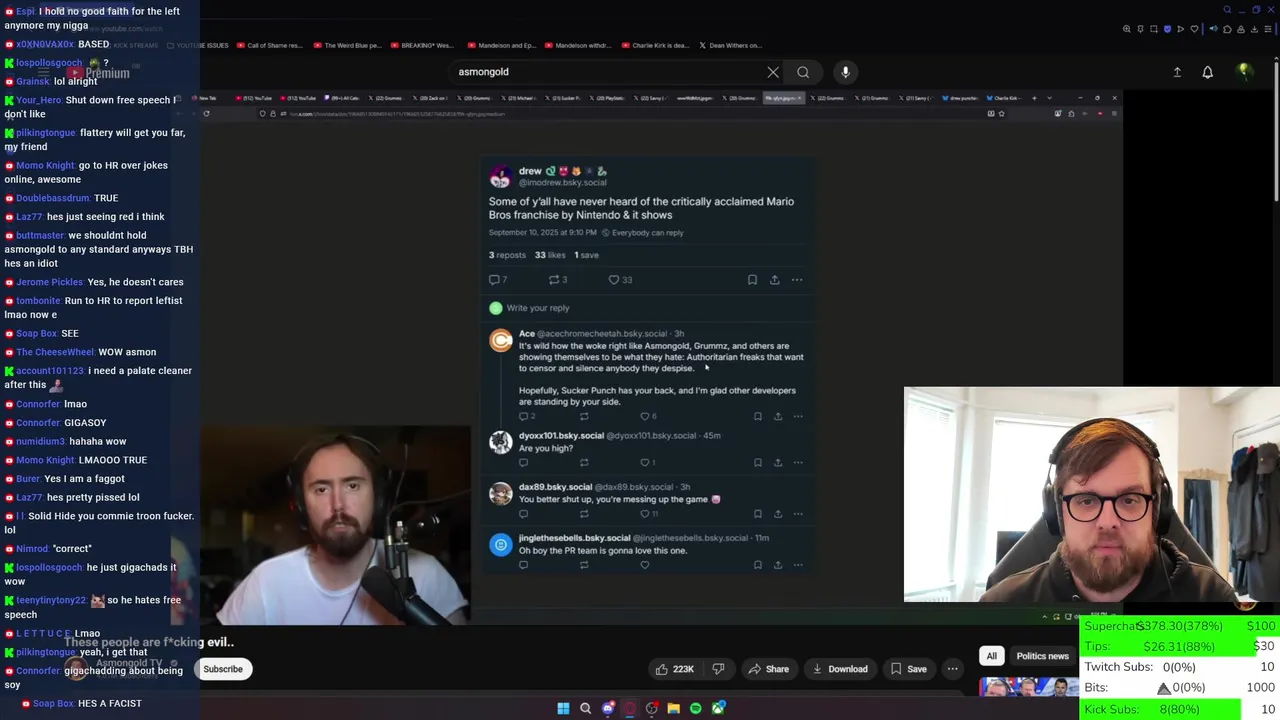
Task: Open the 'Everybody can reply' setting
Action: point(642,232)
